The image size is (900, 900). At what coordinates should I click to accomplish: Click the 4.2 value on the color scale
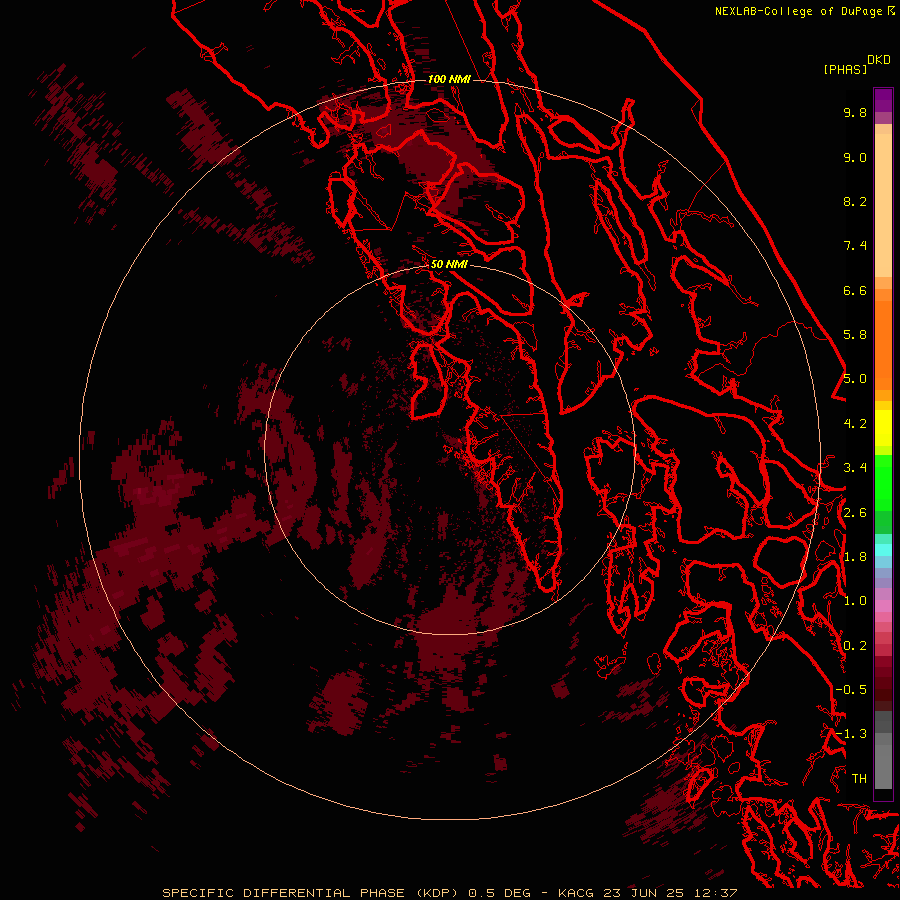click(x=855, y=424)
